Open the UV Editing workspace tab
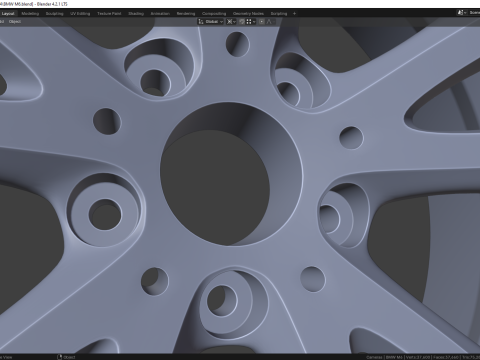 click(80, 14)
